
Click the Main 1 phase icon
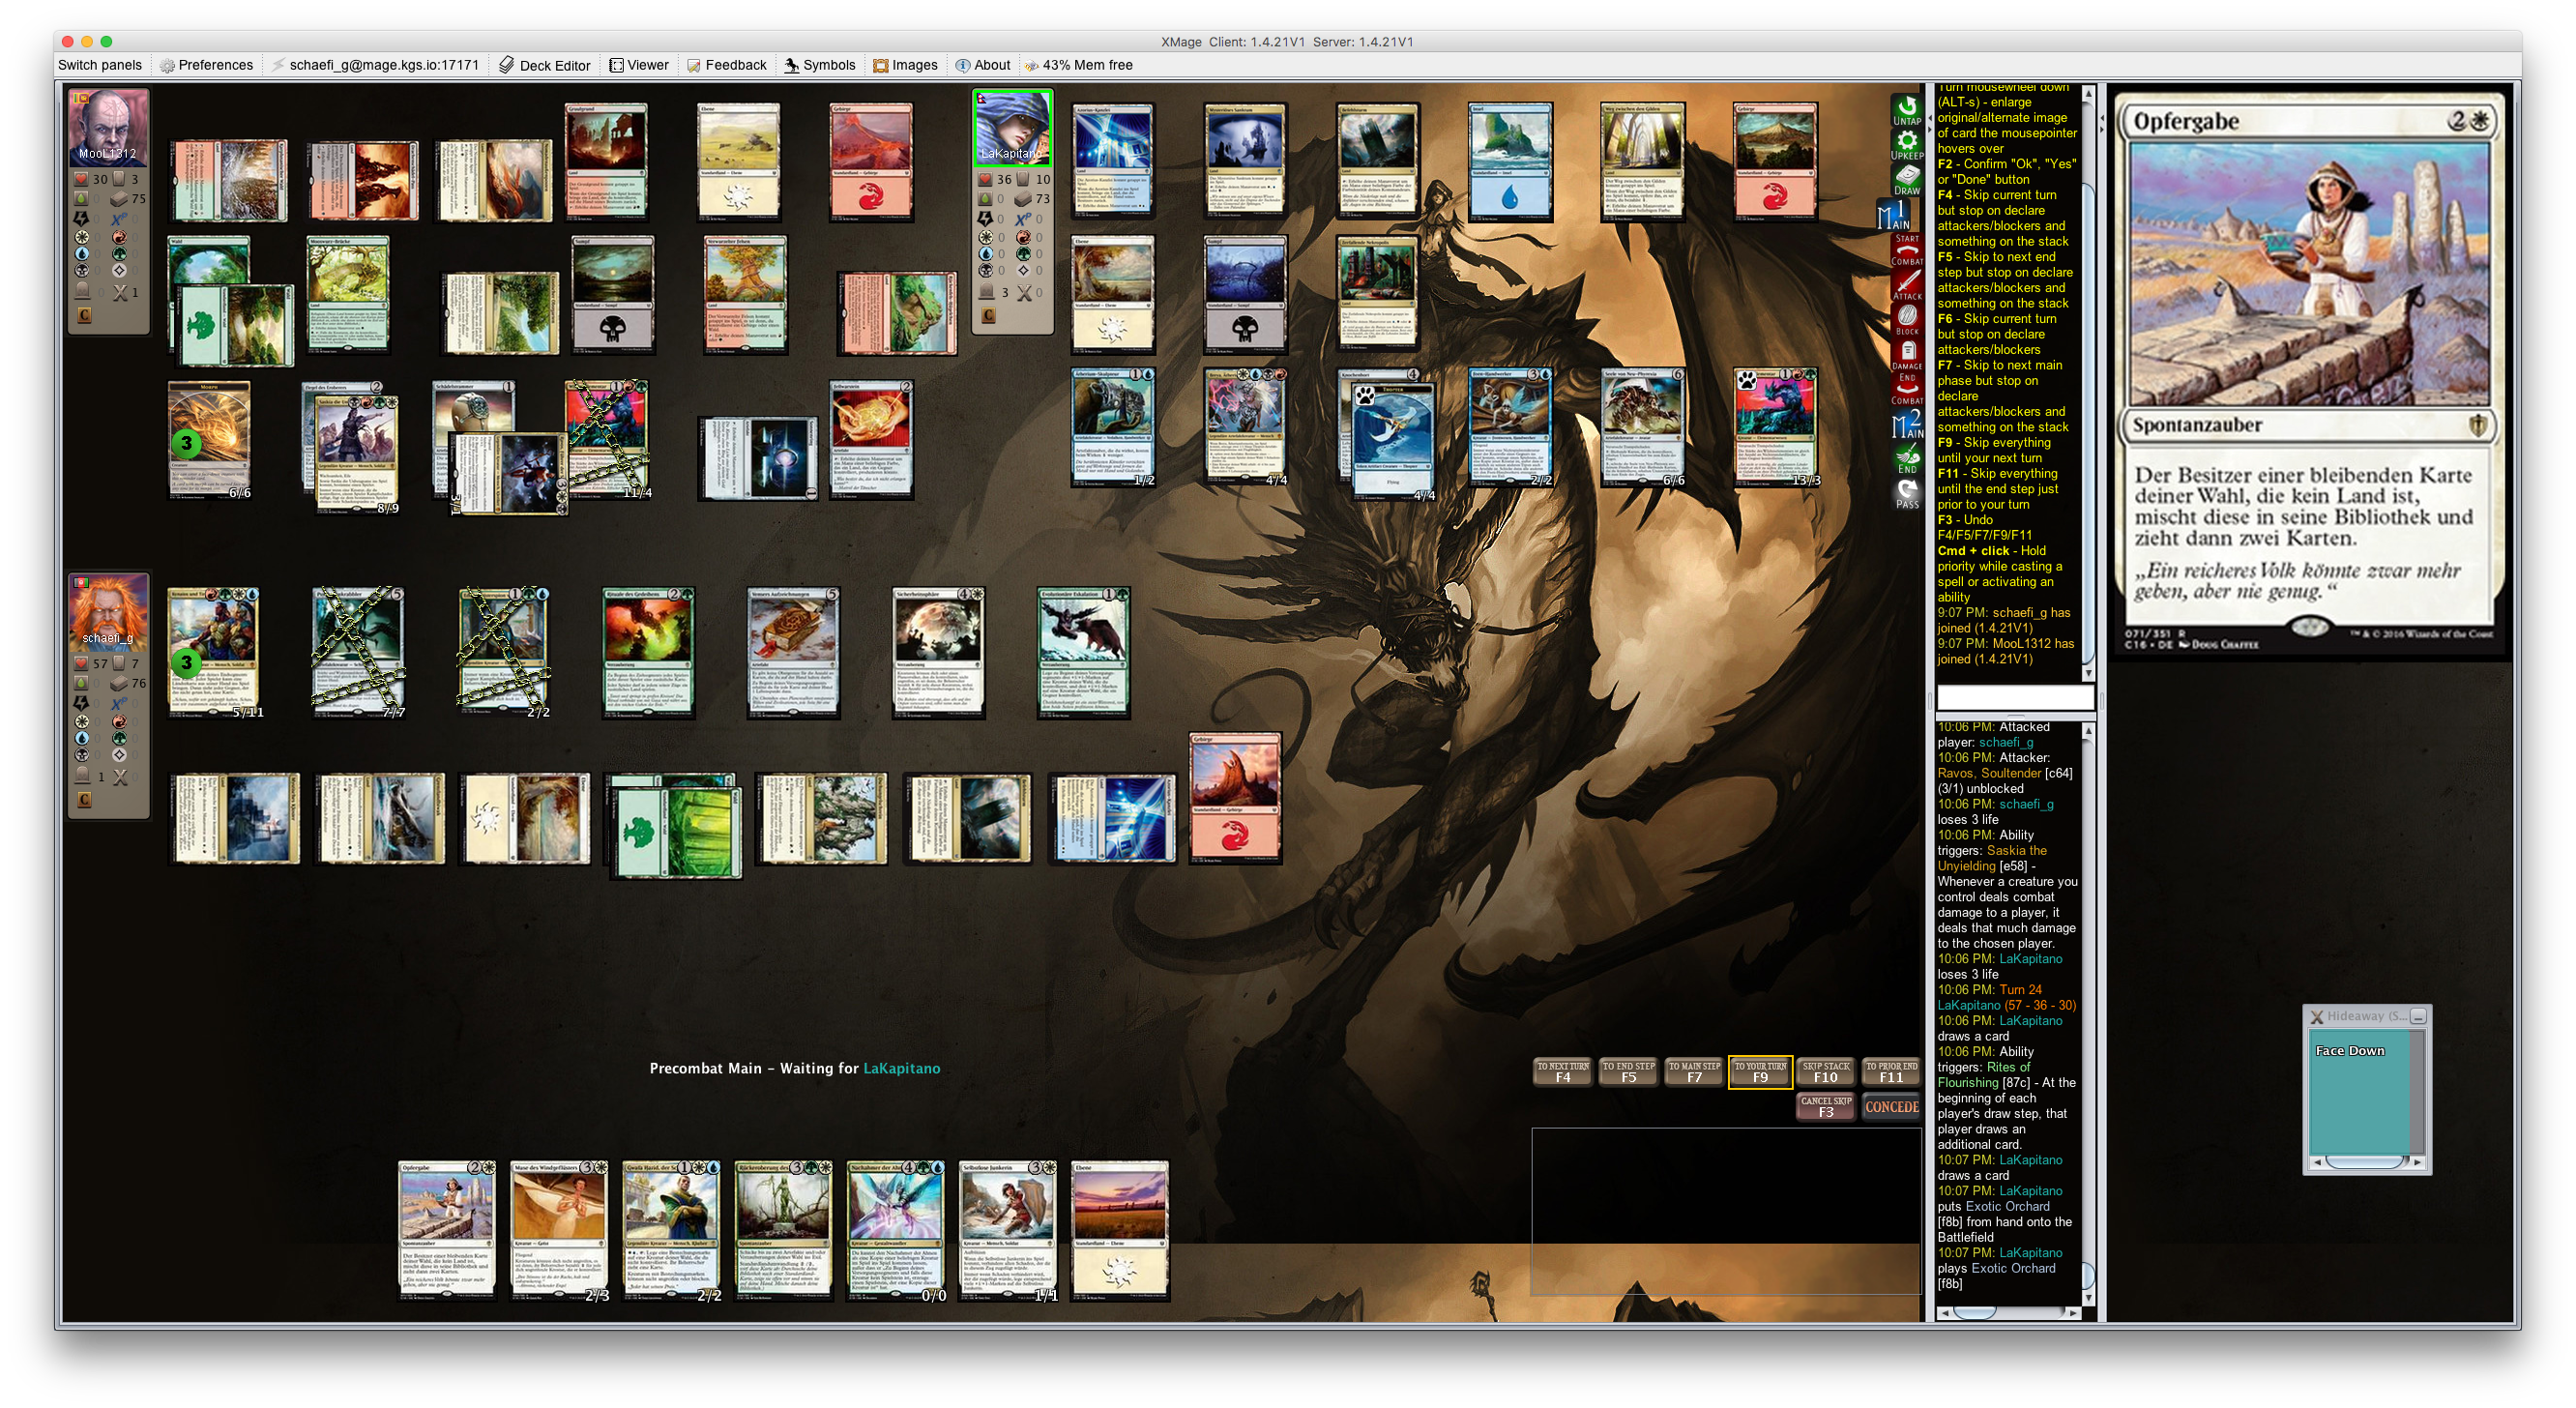point(1895,216)
